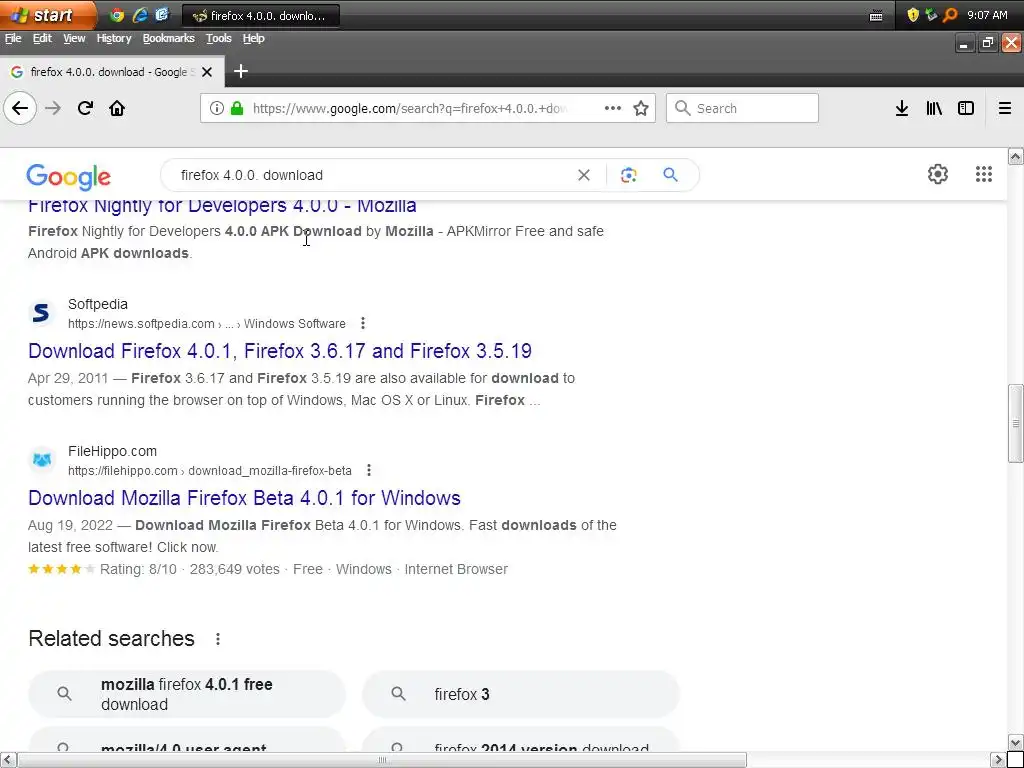Click the address bar URL
Viewport: 1024px width, 768px height.
tap(410, 108)
